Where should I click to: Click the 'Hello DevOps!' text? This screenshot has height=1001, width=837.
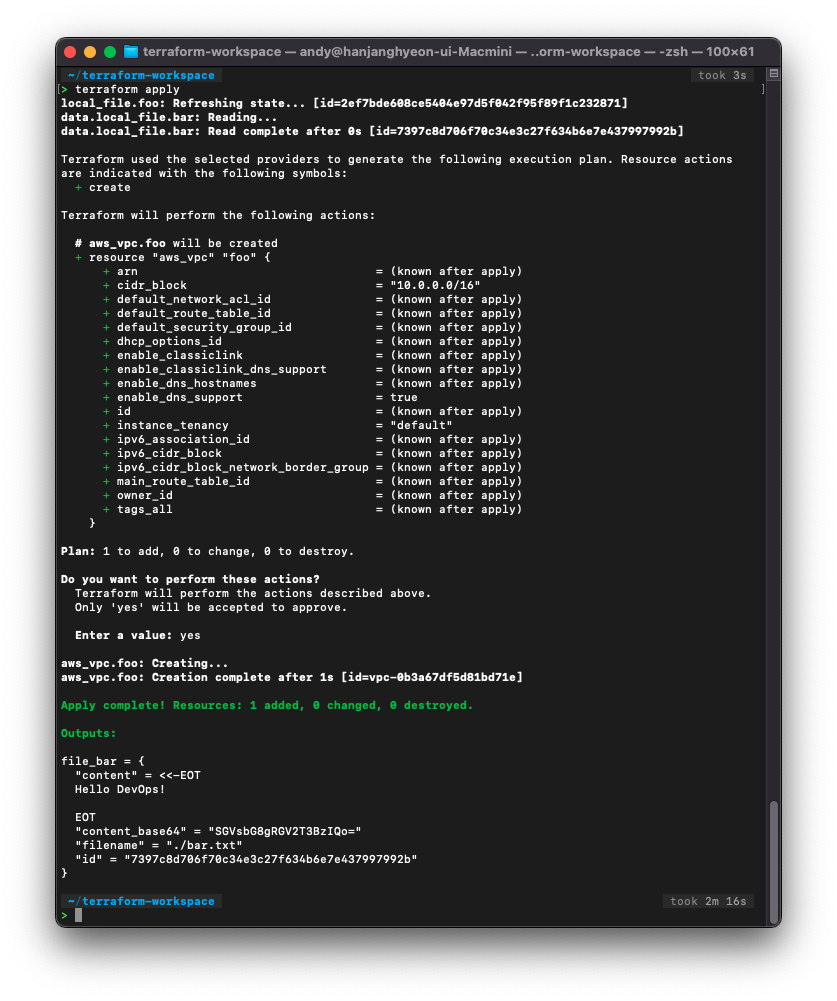pyautogui.click(x=120, y=790)
